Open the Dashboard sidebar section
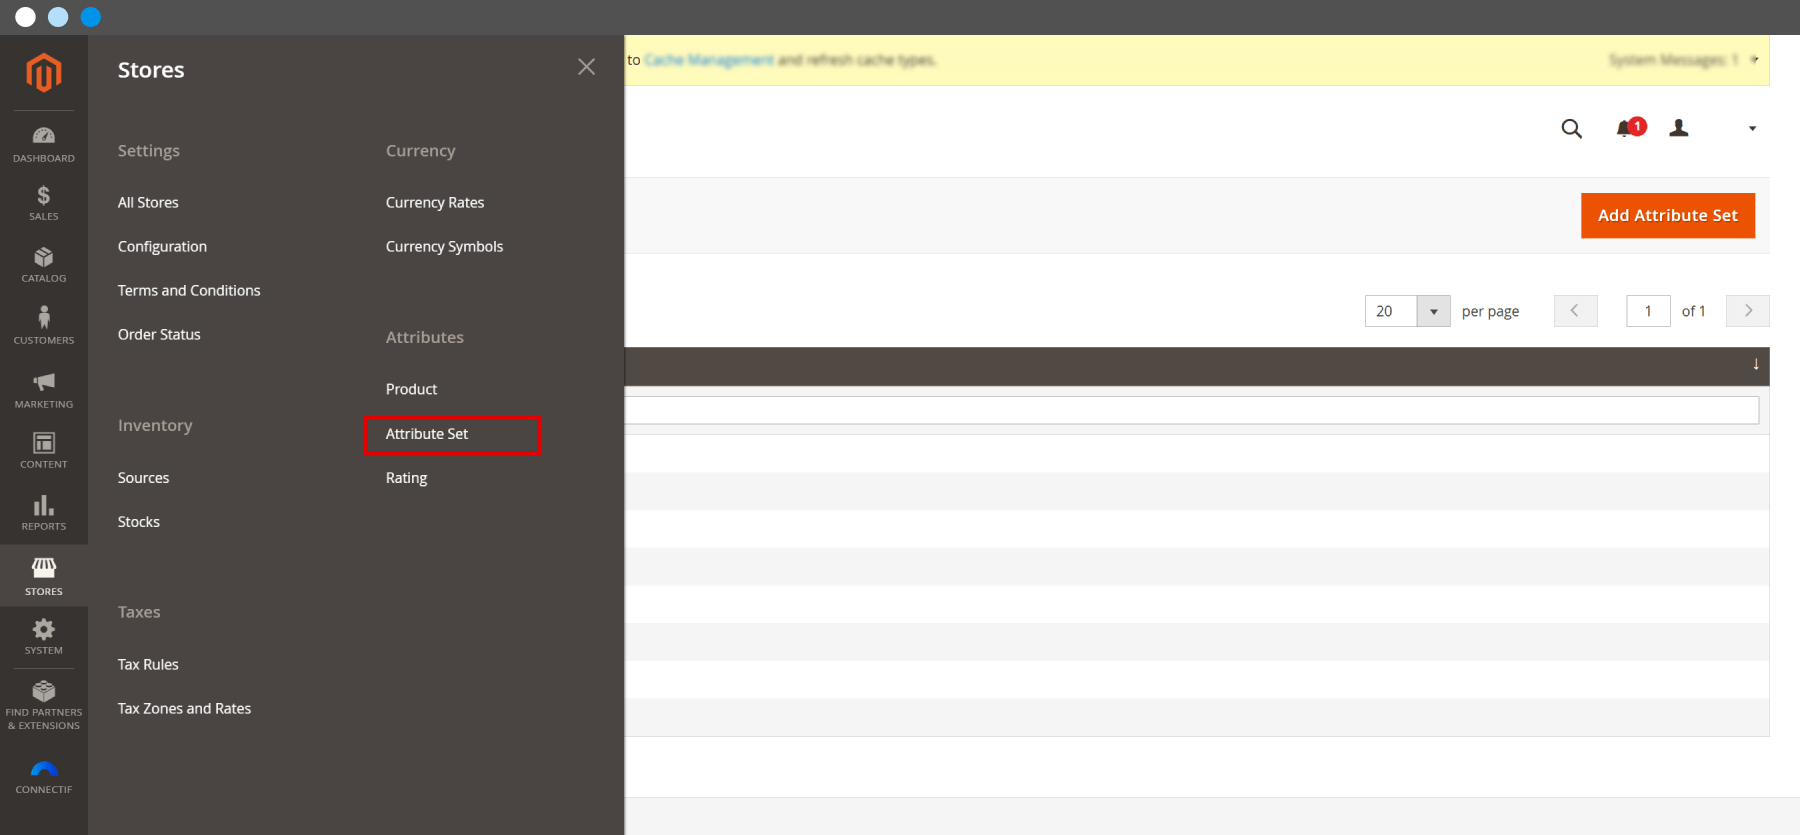Viewport: 1800px width, 835px height. (44, 144)
